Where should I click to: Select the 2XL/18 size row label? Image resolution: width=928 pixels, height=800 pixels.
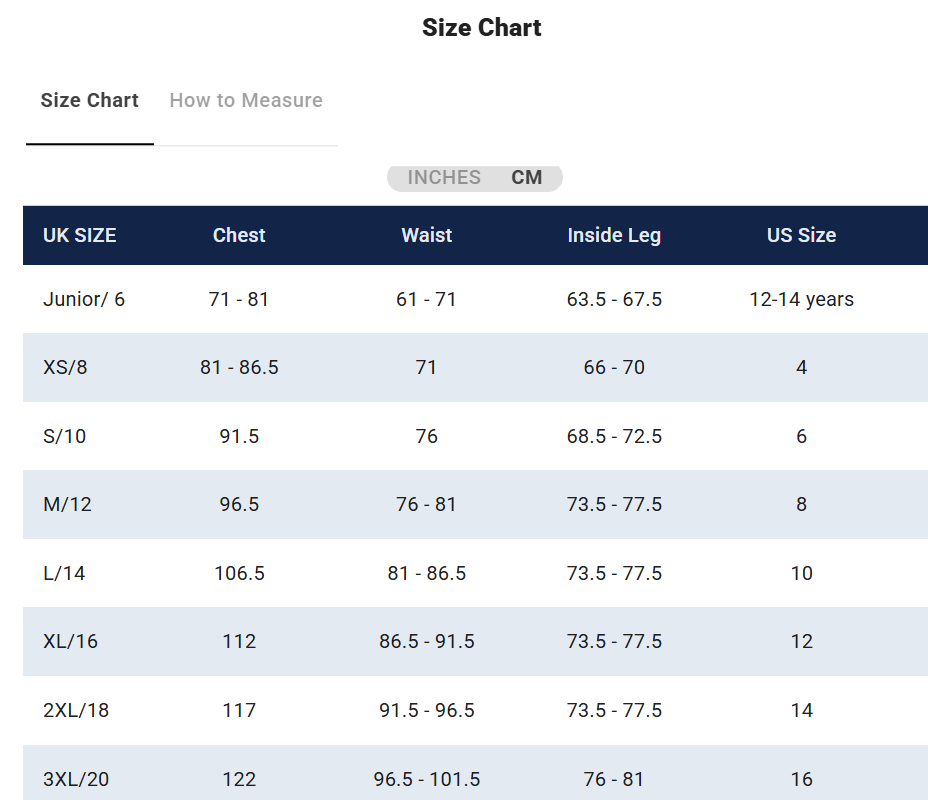pos(76,711)
